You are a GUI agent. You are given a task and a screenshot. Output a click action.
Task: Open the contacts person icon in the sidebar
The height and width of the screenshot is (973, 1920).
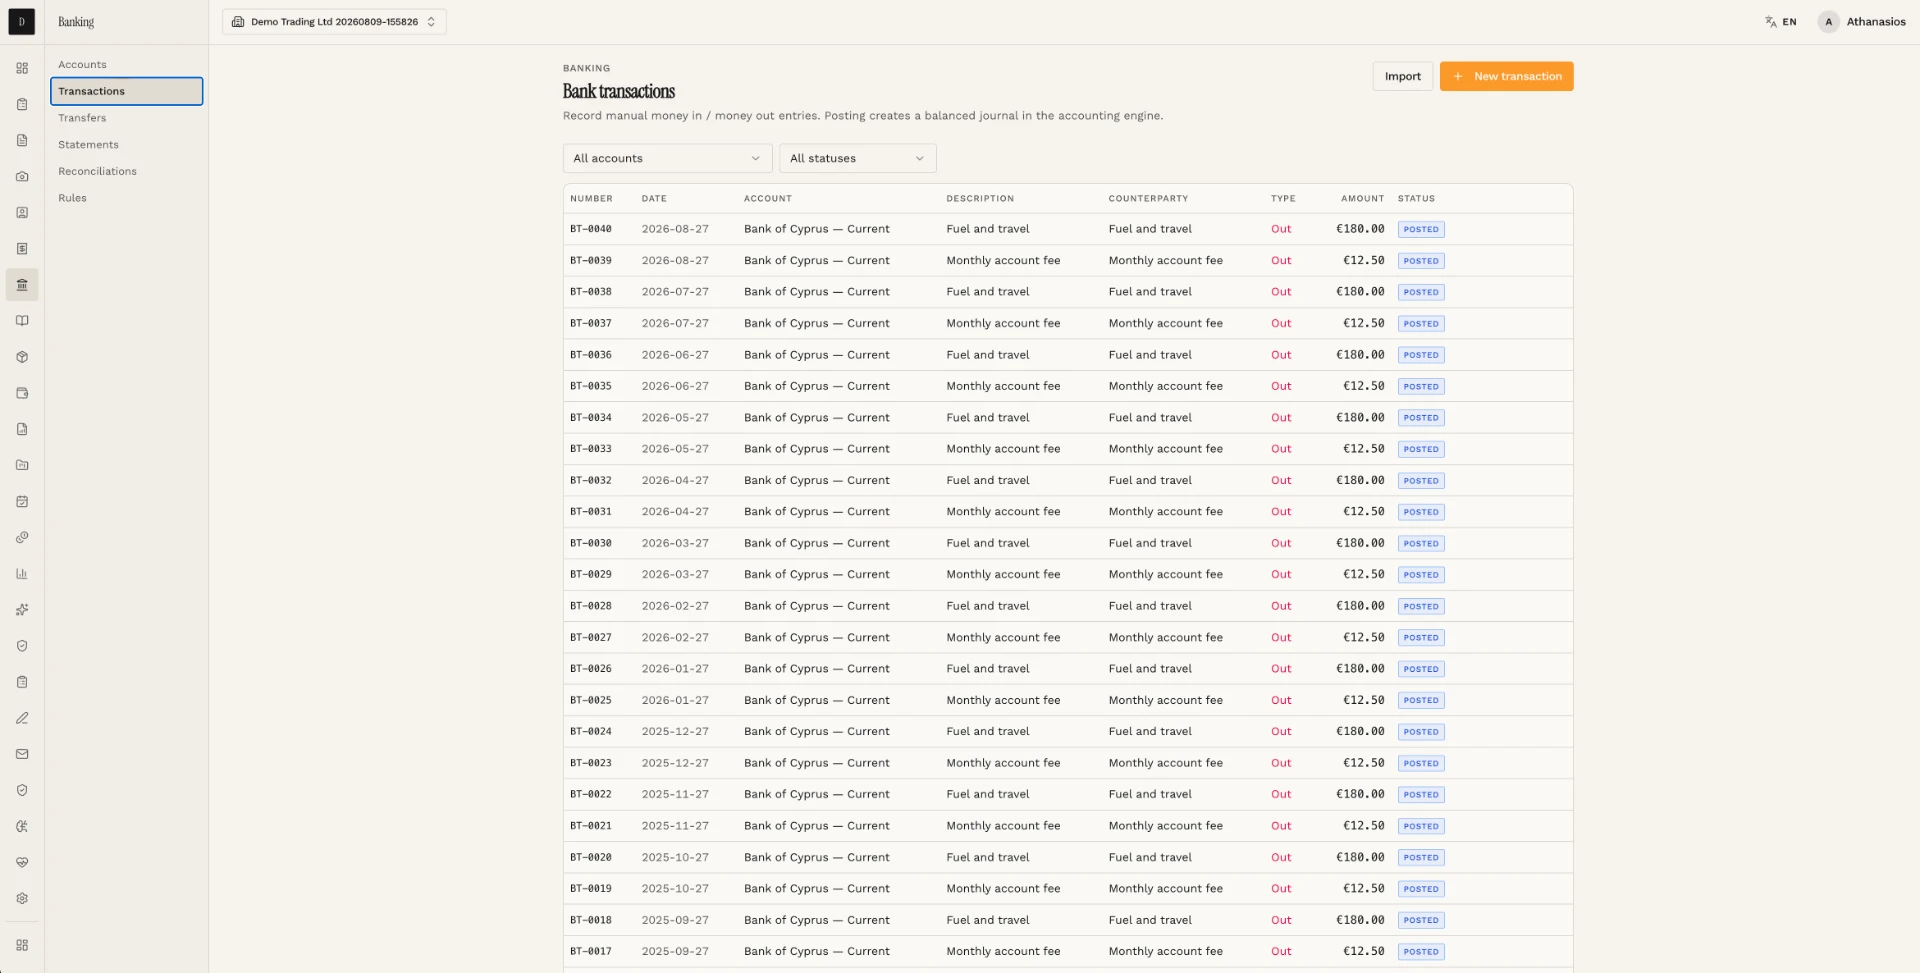click(x=22, y=212)
